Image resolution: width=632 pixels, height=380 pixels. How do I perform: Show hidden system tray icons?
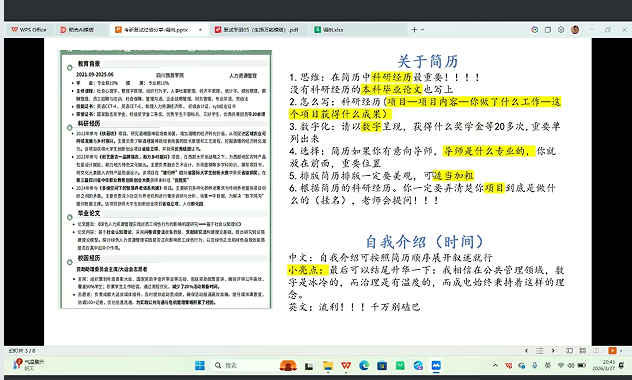pos(495,365)
